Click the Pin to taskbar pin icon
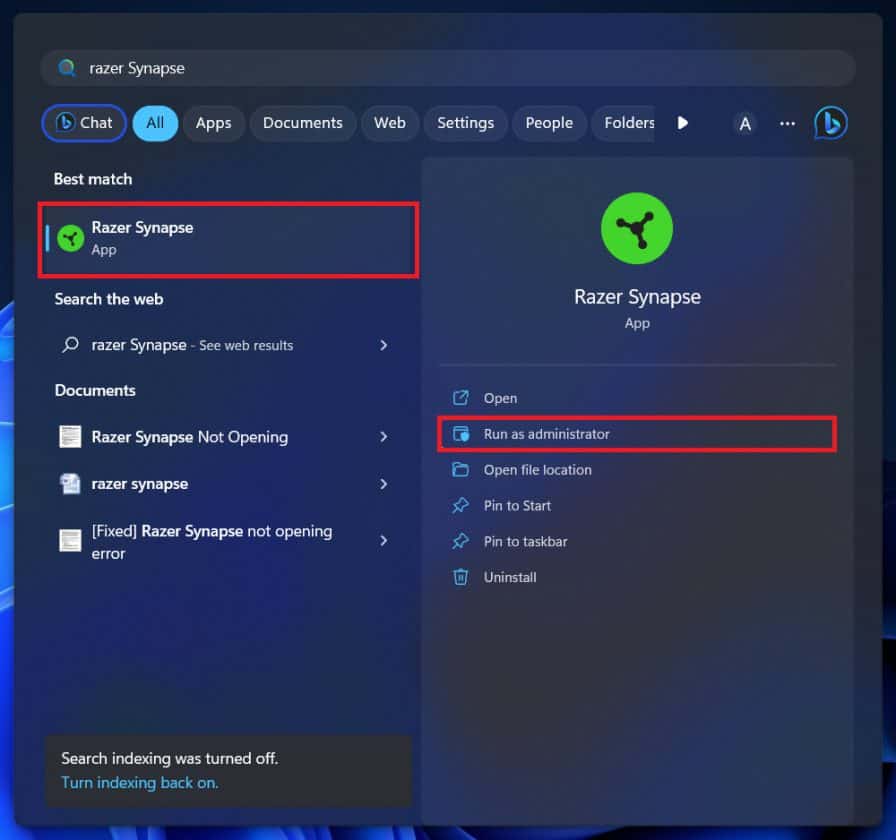This screenshot has width=896, height=840. pyautogui.click(x=462, y=541)
